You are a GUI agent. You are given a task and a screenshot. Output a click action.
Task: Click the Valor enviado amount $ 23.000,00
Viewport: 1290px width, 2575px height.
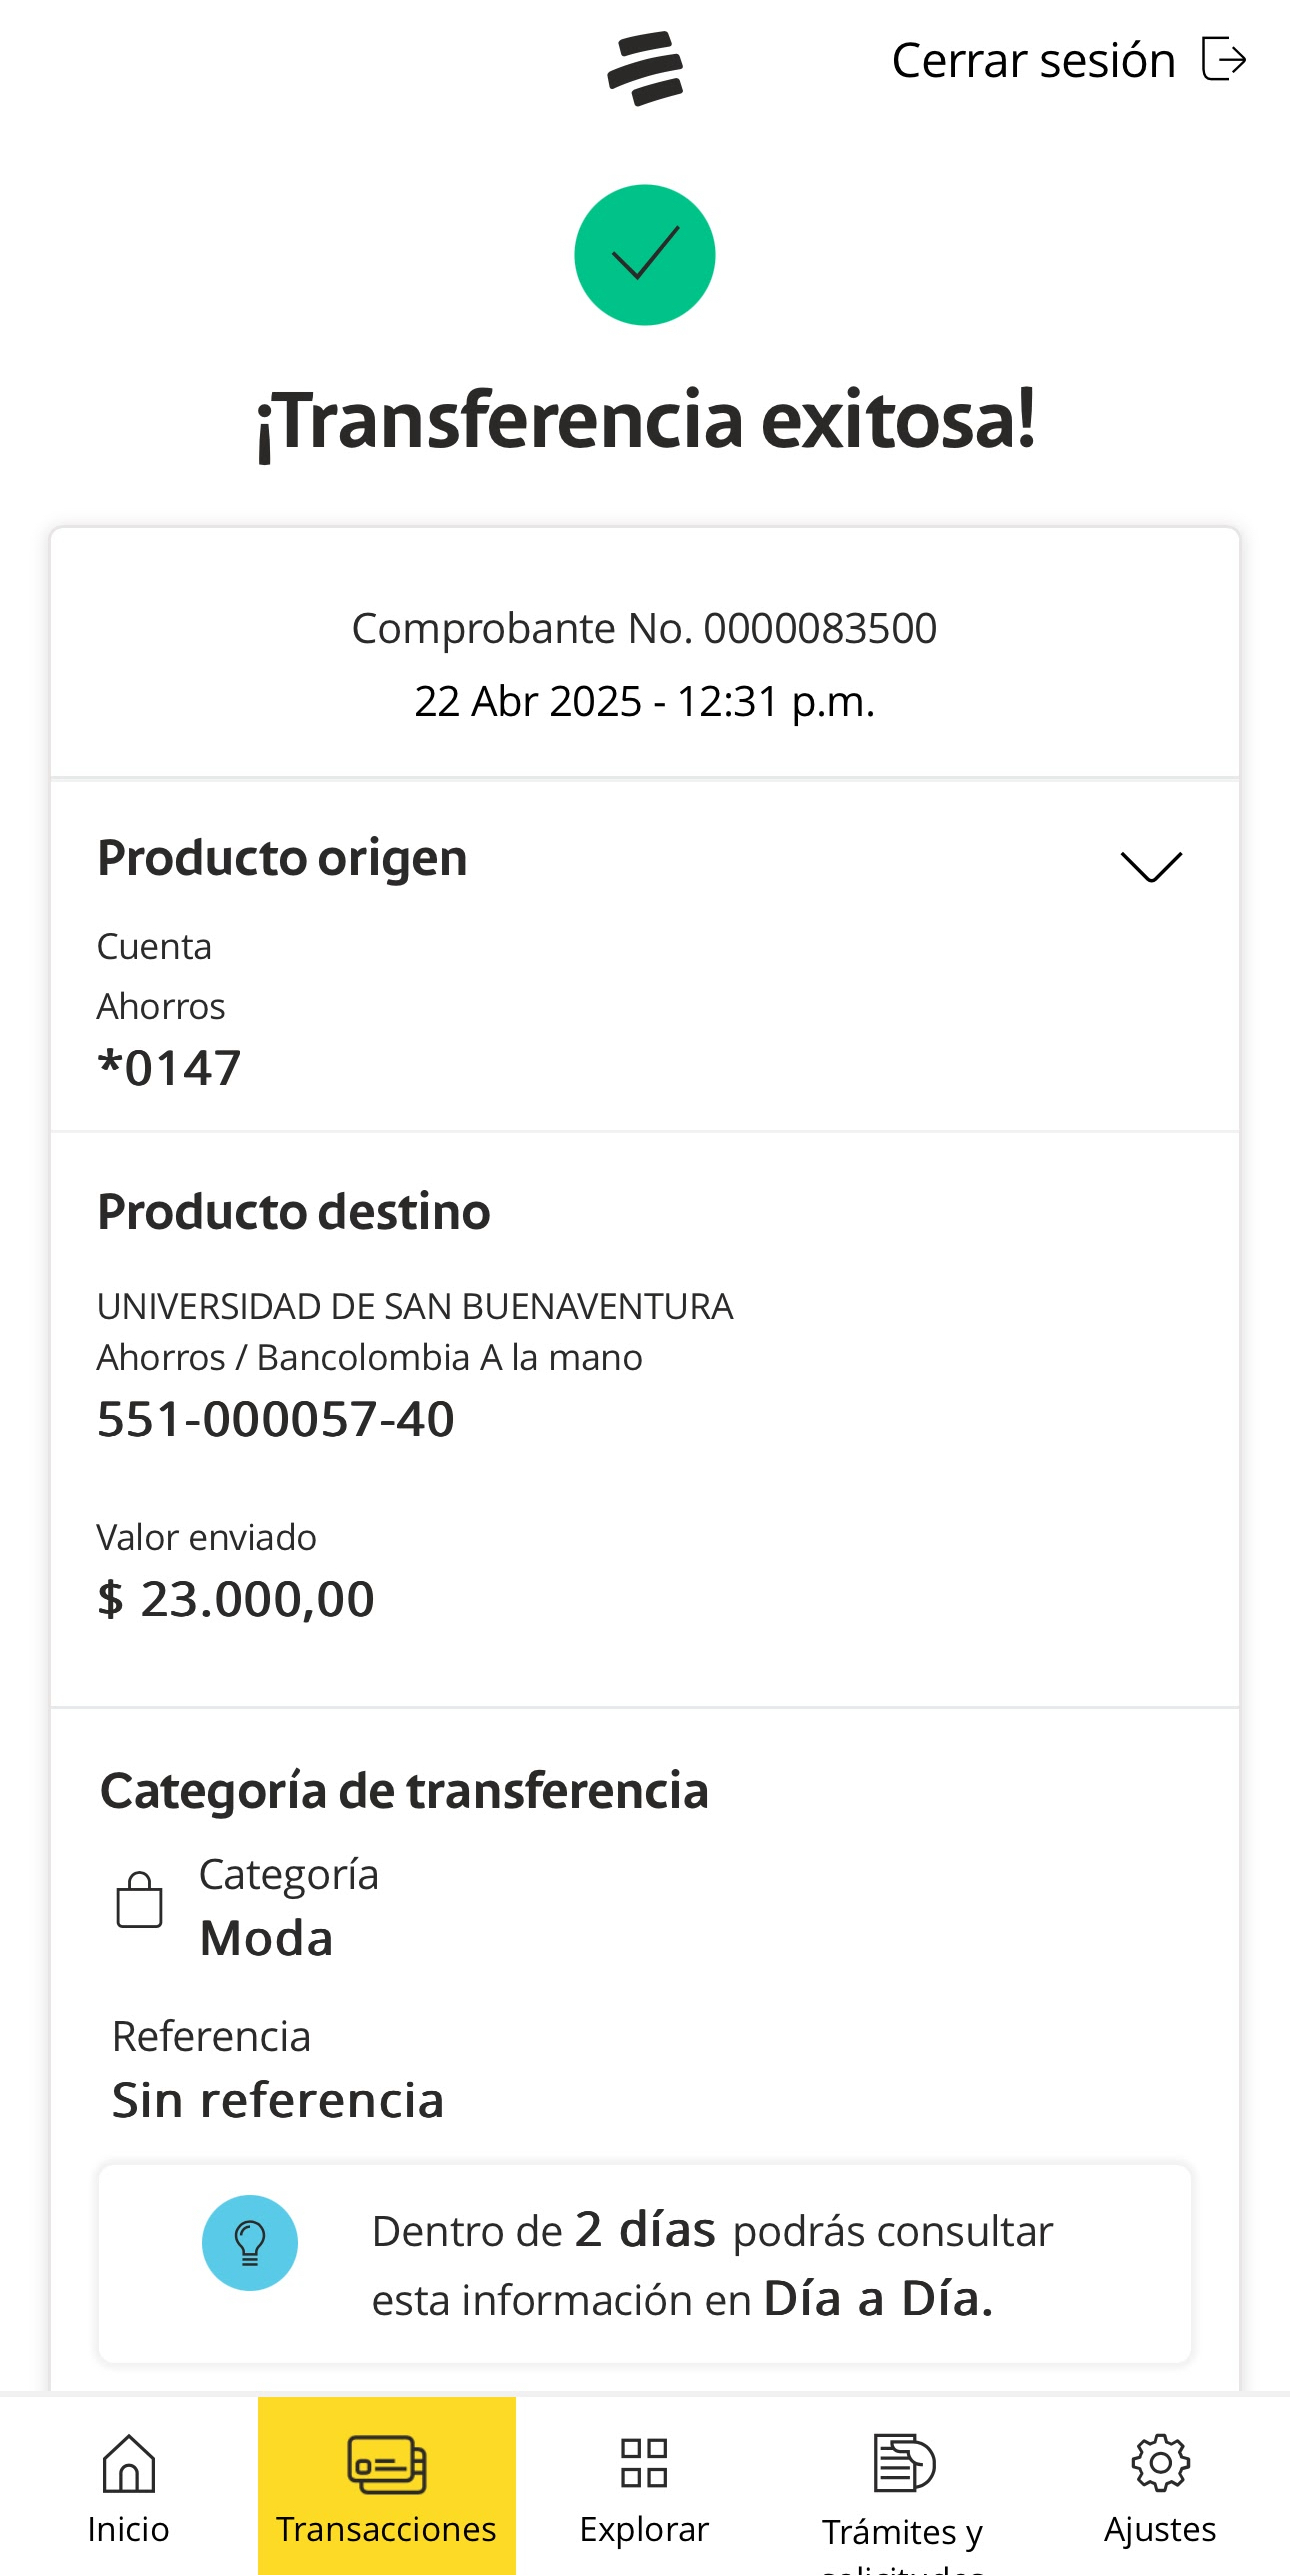pyautogui.click(x=236, y=1599)
